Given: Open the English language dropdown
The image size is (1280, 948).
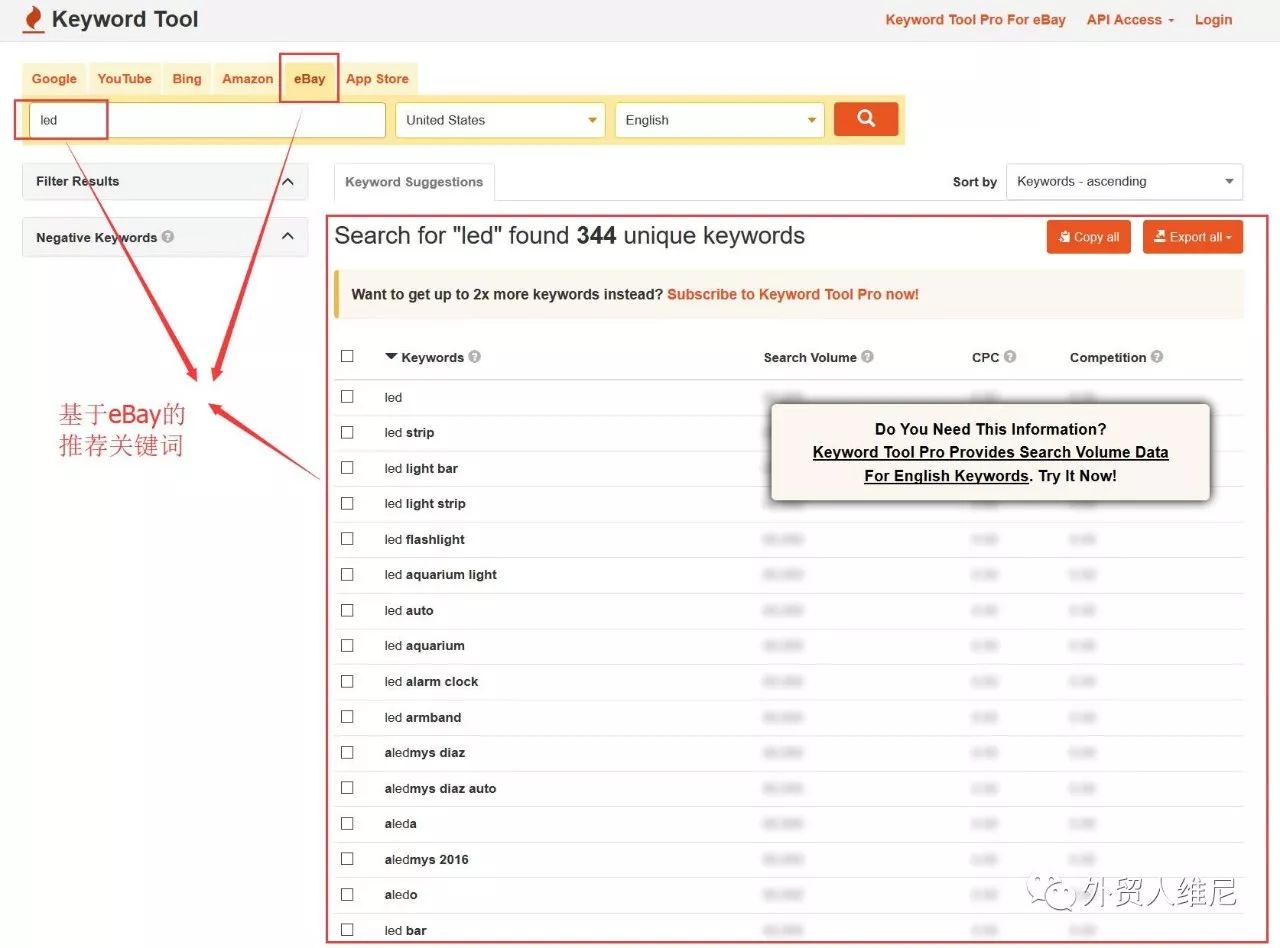Looking at the screenshot, I should point(720,120).
